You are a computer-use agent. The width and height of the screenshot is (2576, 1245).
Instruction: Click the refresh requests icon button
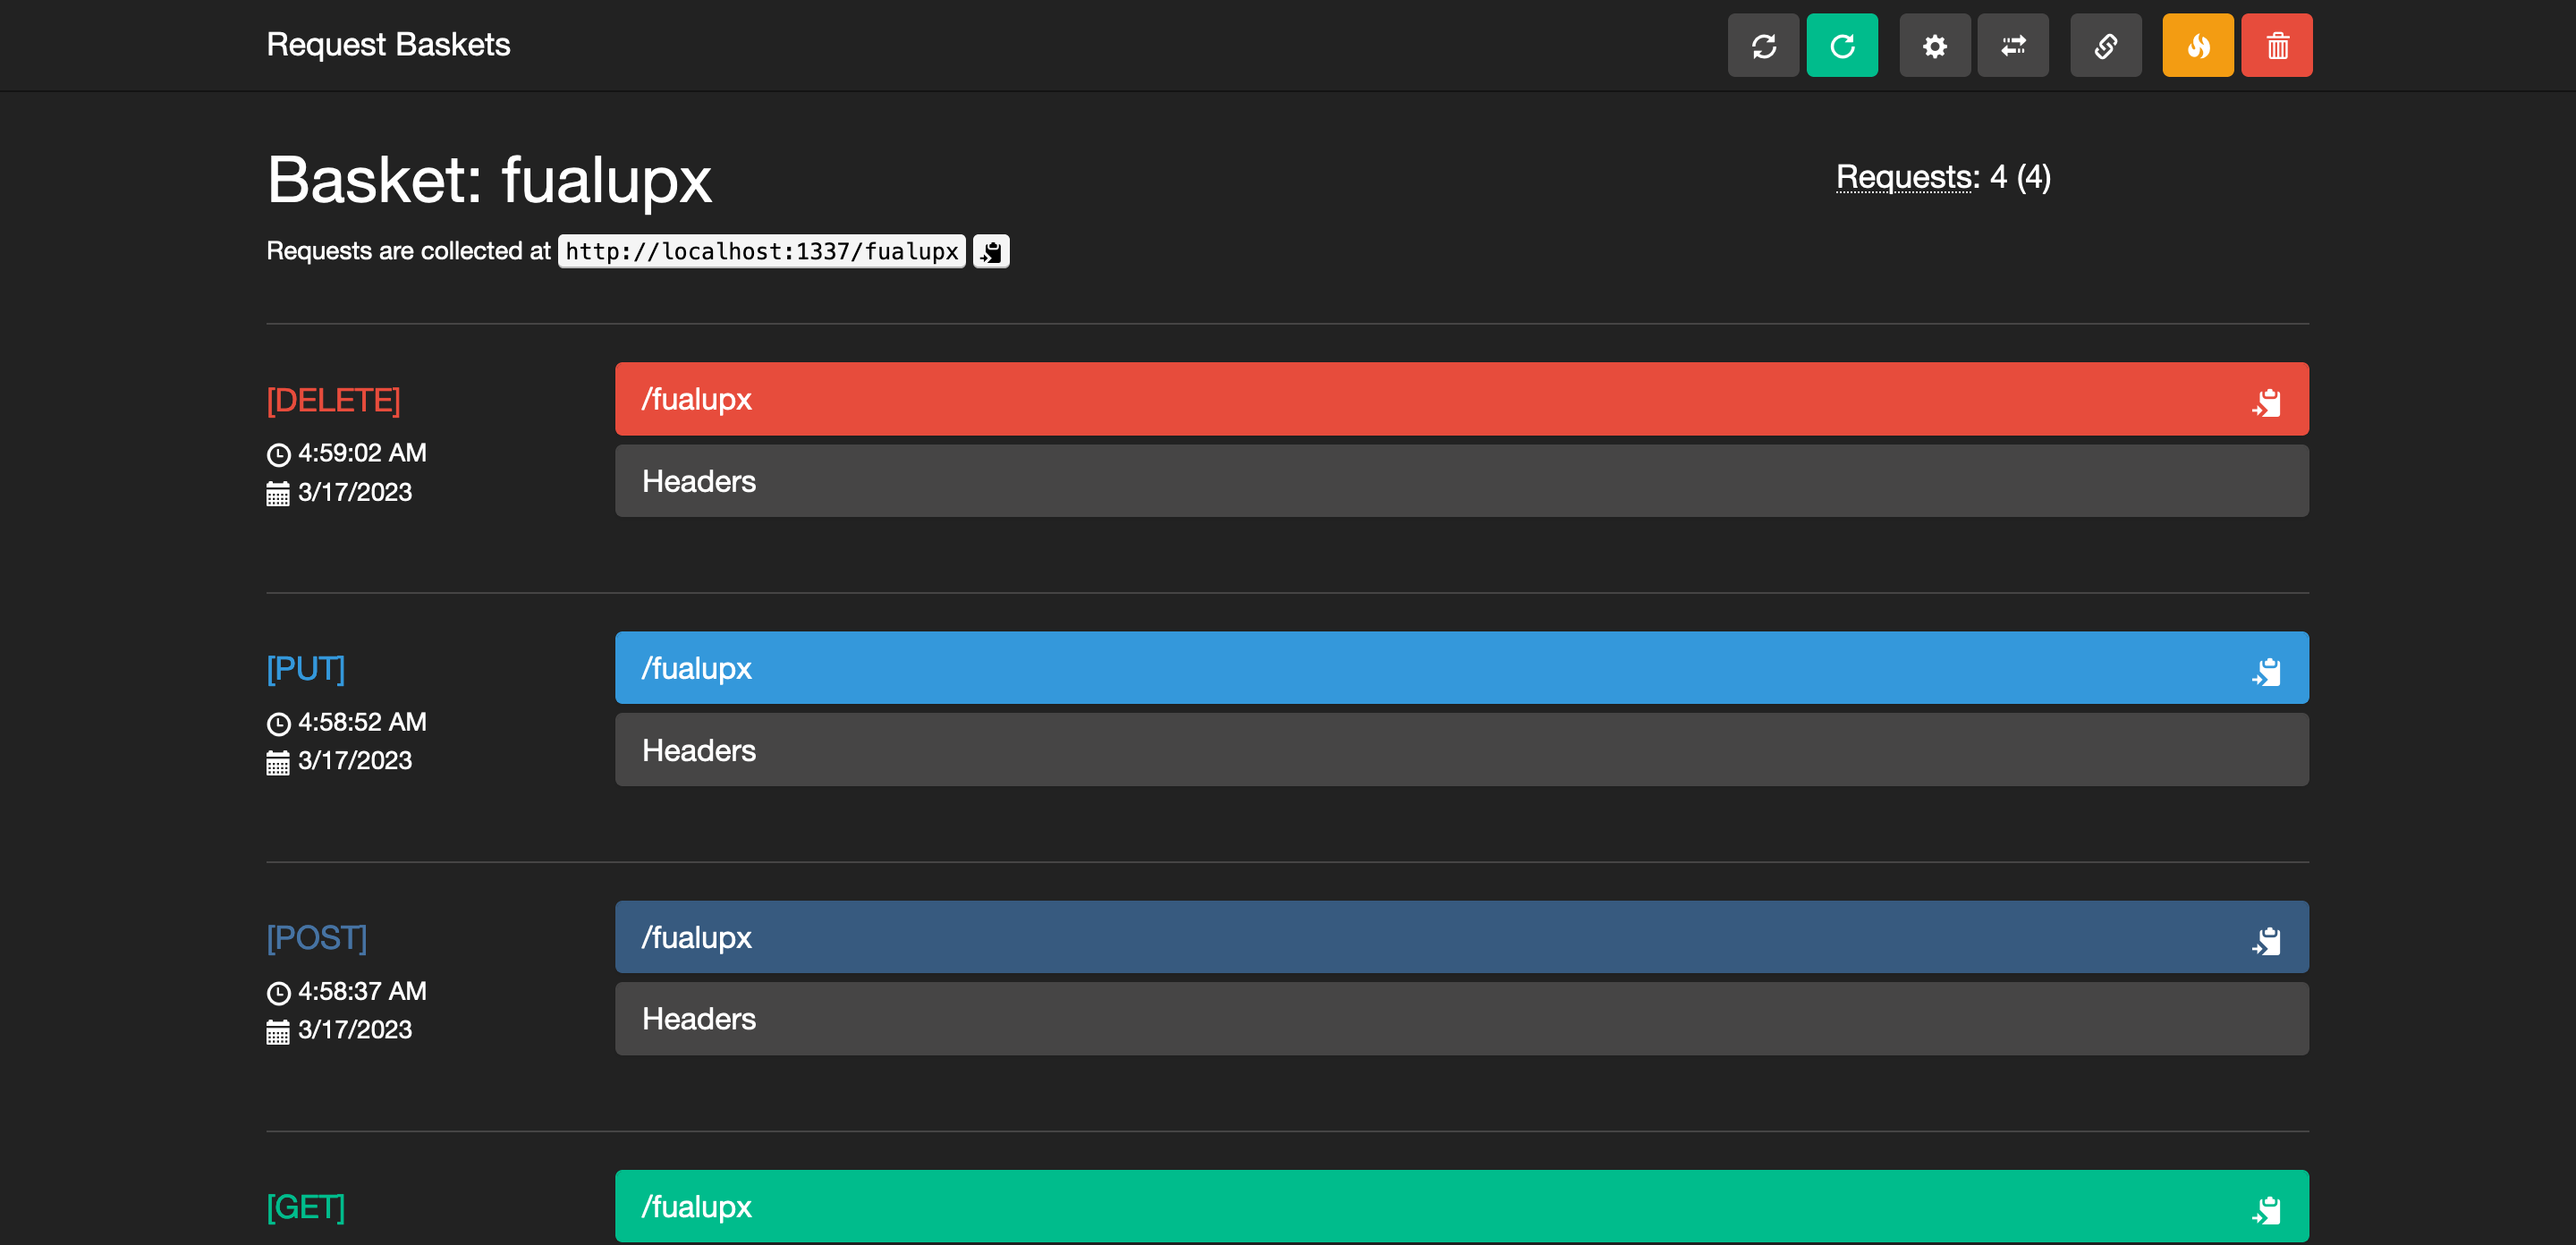pos(1763,46)
